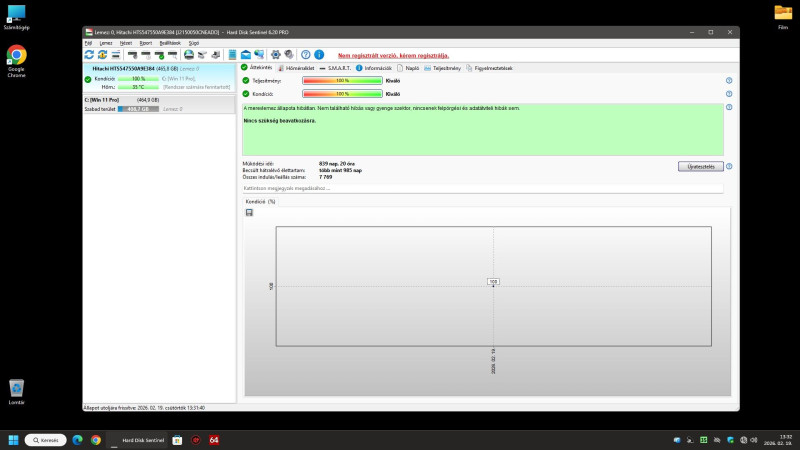The width and height of the screenshot is (800, 450).
Task: Open the Film folder on desktop
Action: 783,17
